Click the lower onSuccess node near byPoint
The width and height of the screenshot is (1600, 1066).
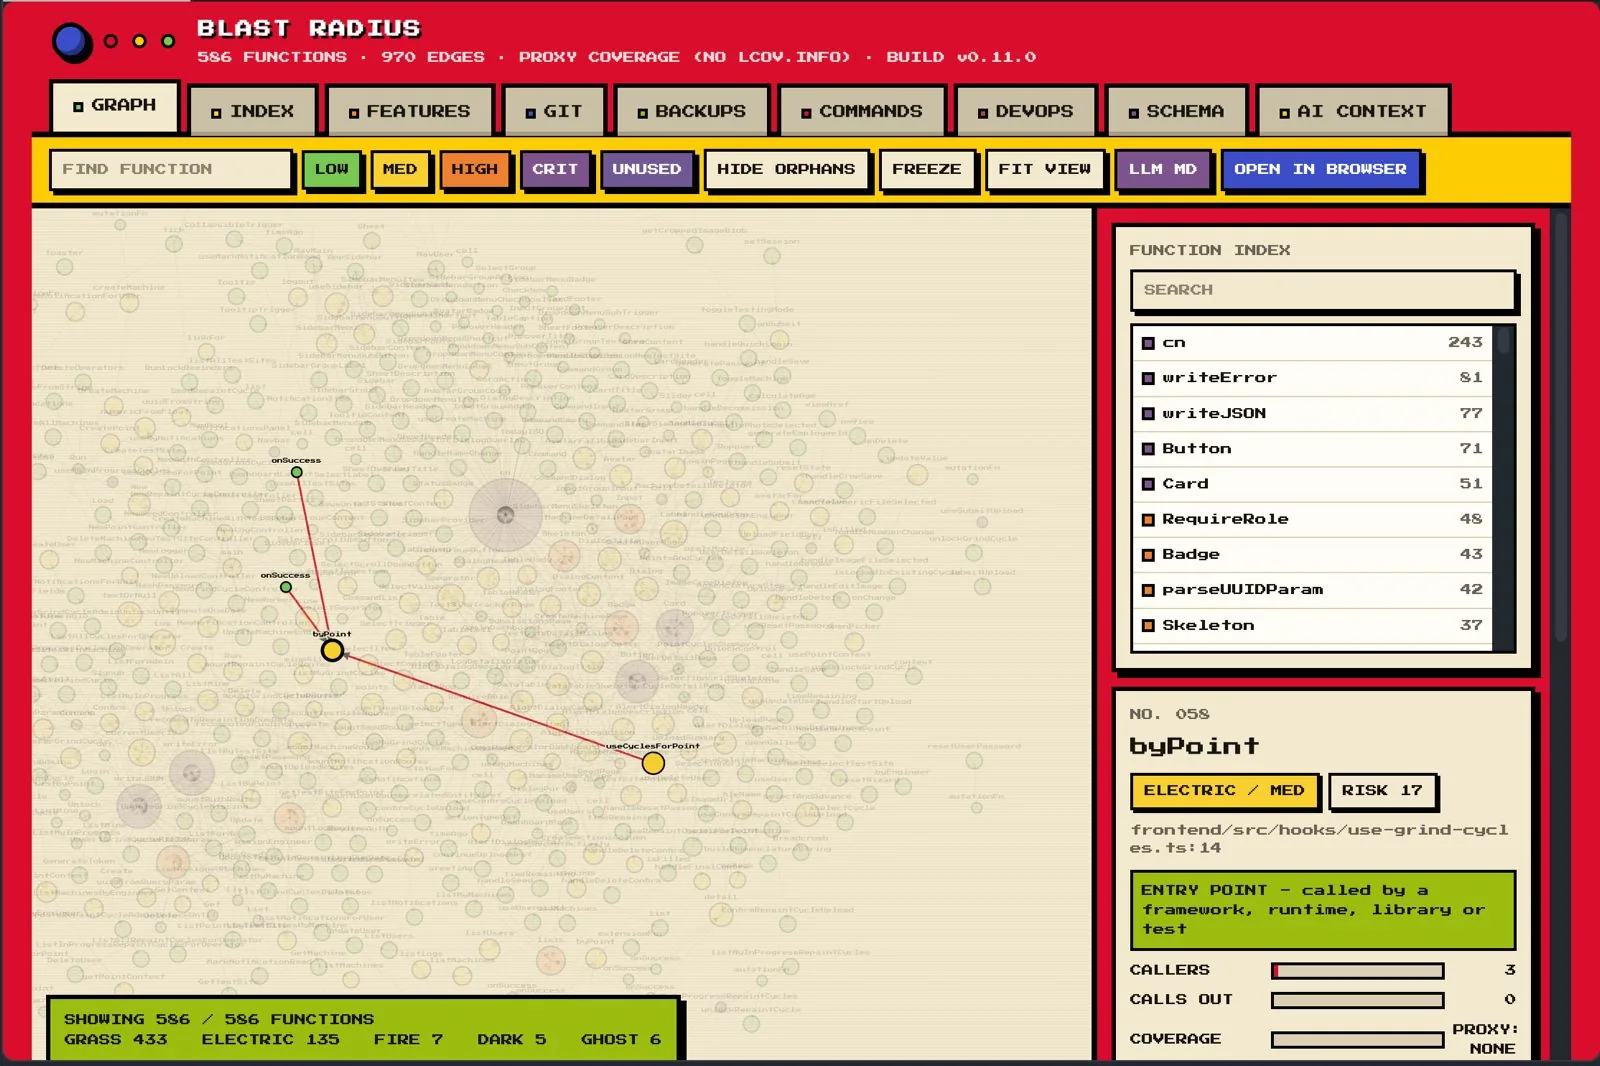pyautogui.click(x=286, y=587)
